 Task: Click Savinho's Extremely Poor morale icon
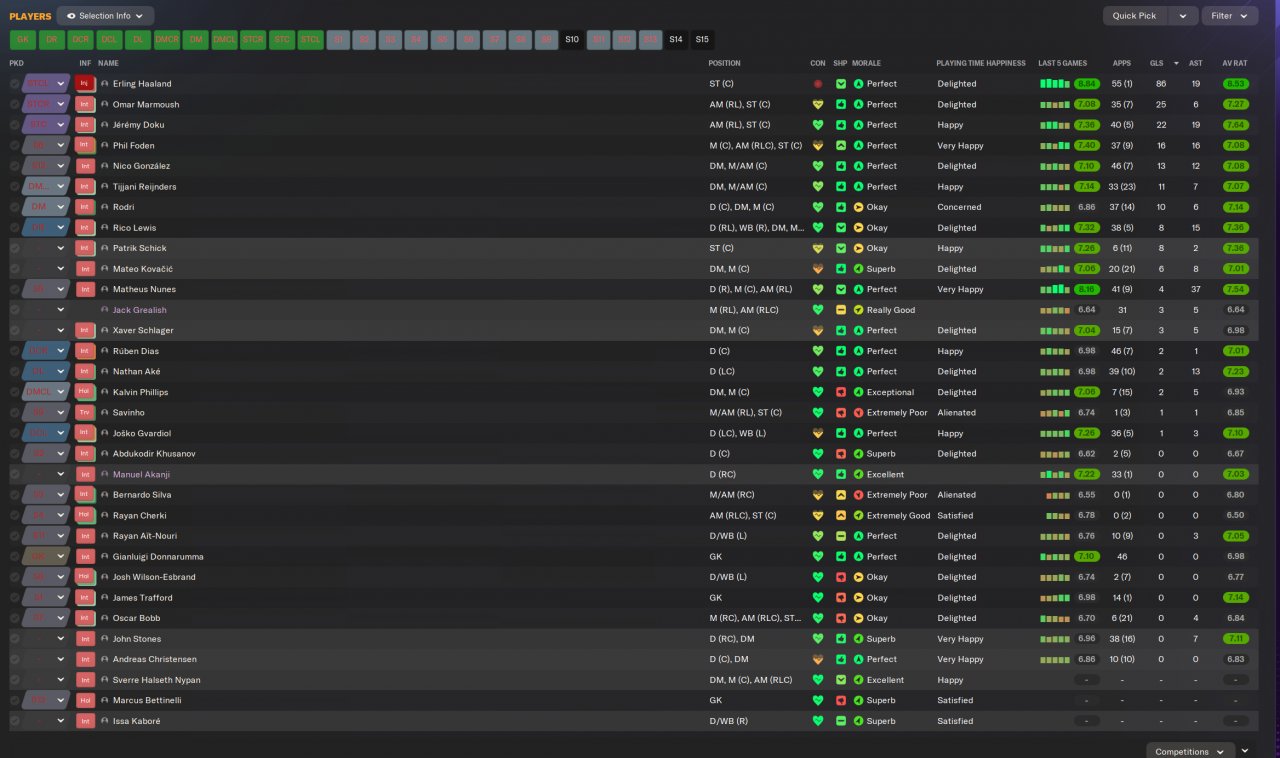pos(858,413)
